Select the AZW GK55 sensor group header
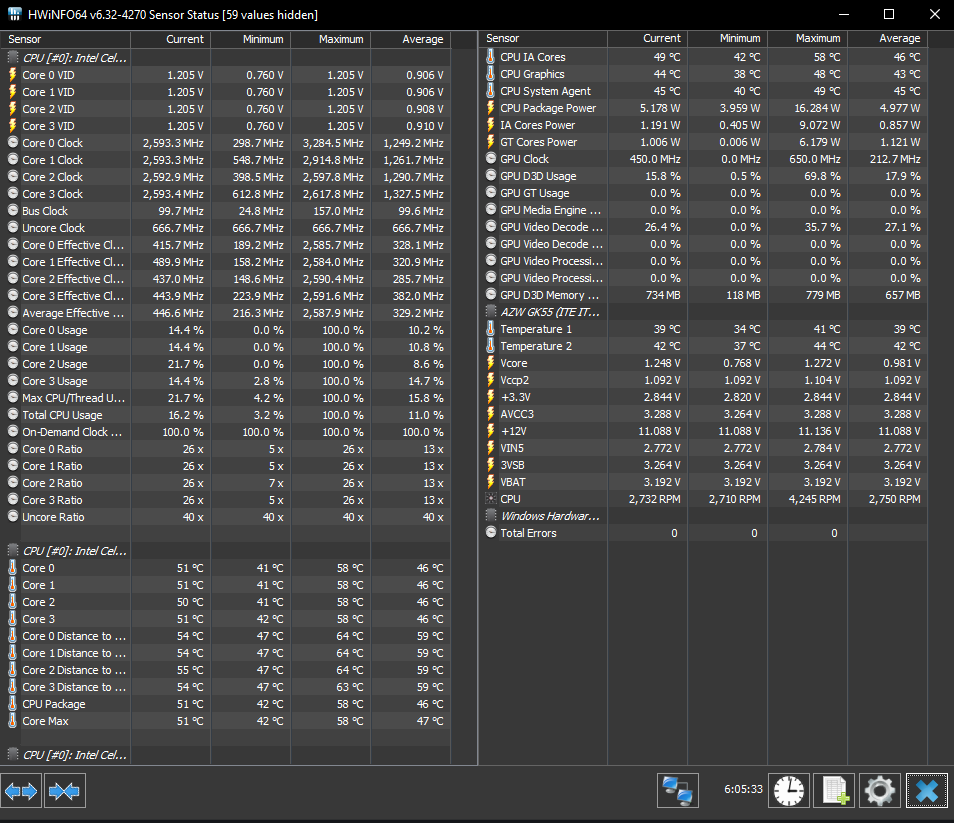954x823 pixels. click(x=550, y=312)
